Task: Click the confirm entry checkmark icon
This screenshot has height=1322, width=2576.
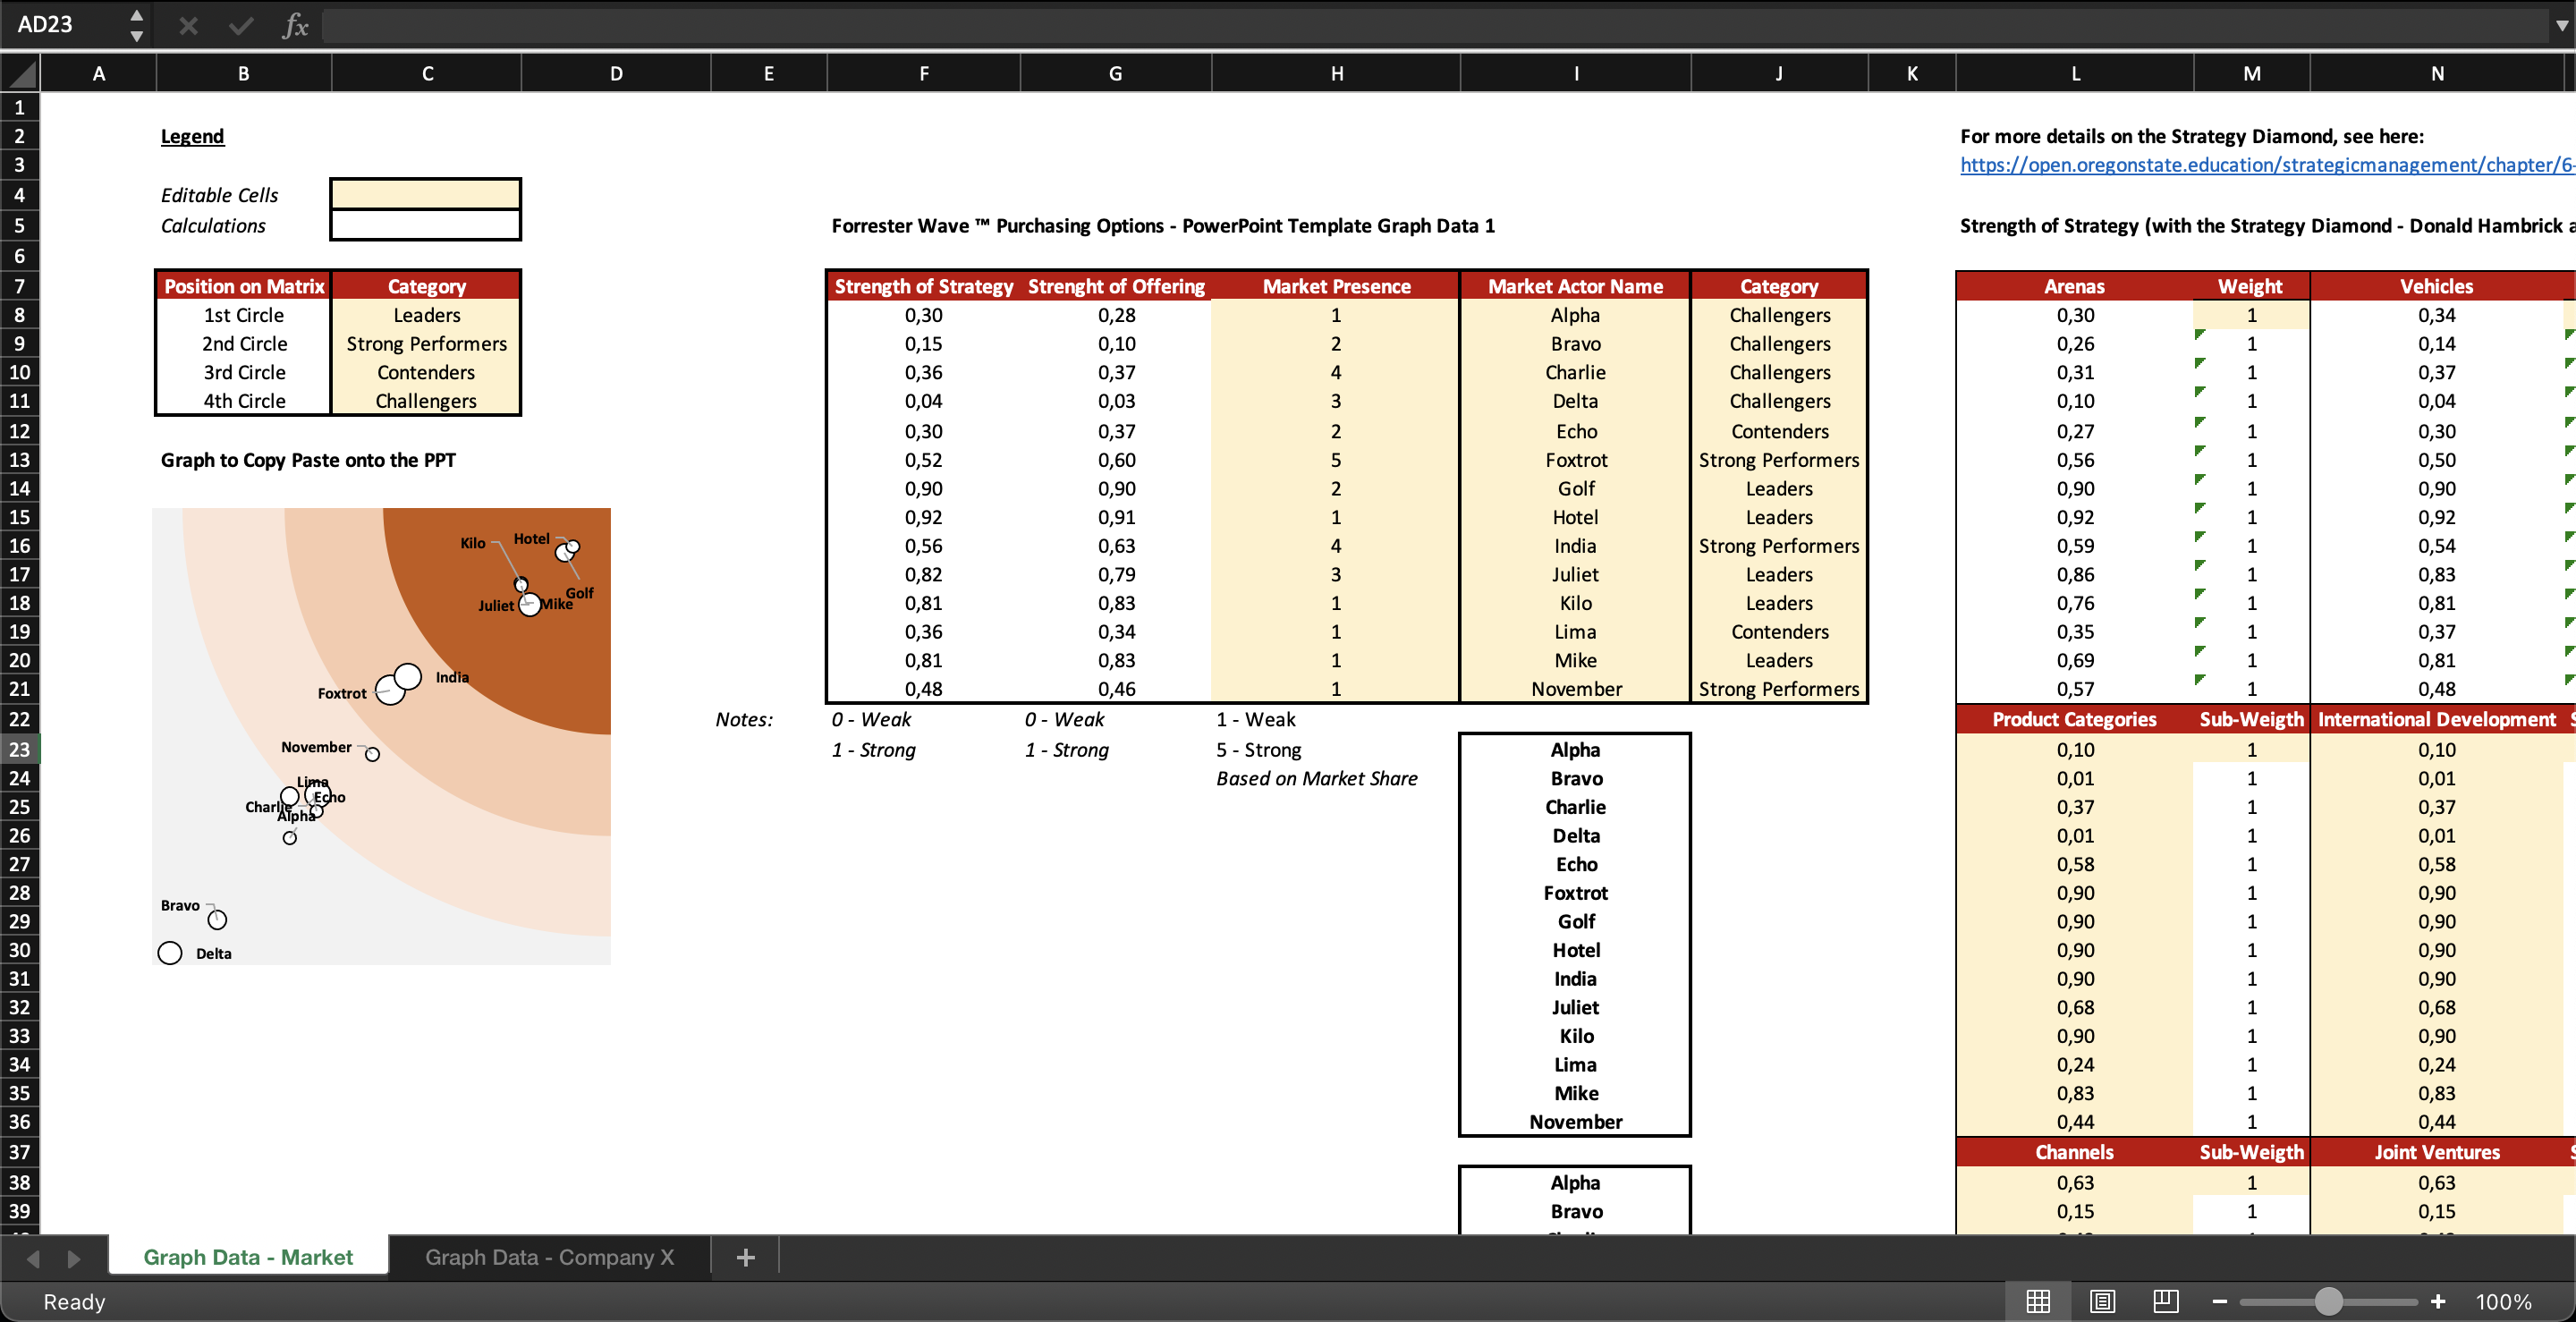Action: 240,25
